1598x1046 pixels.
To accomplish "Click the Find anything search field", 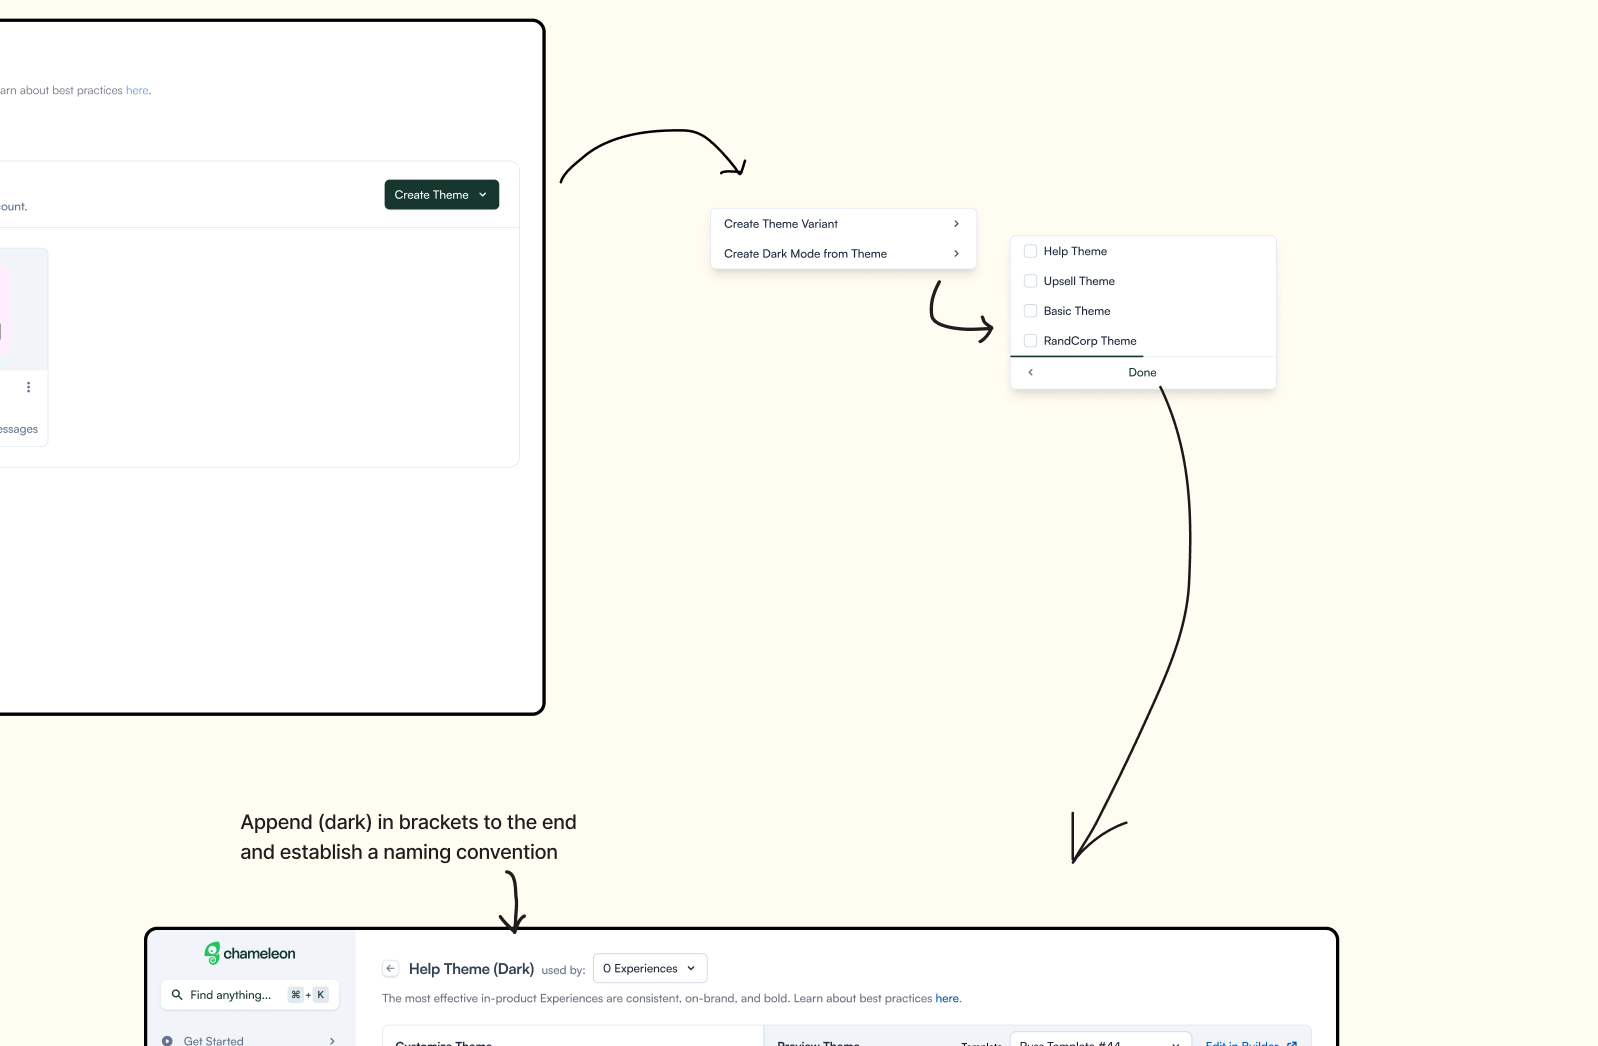I will [x=250, y=995].
